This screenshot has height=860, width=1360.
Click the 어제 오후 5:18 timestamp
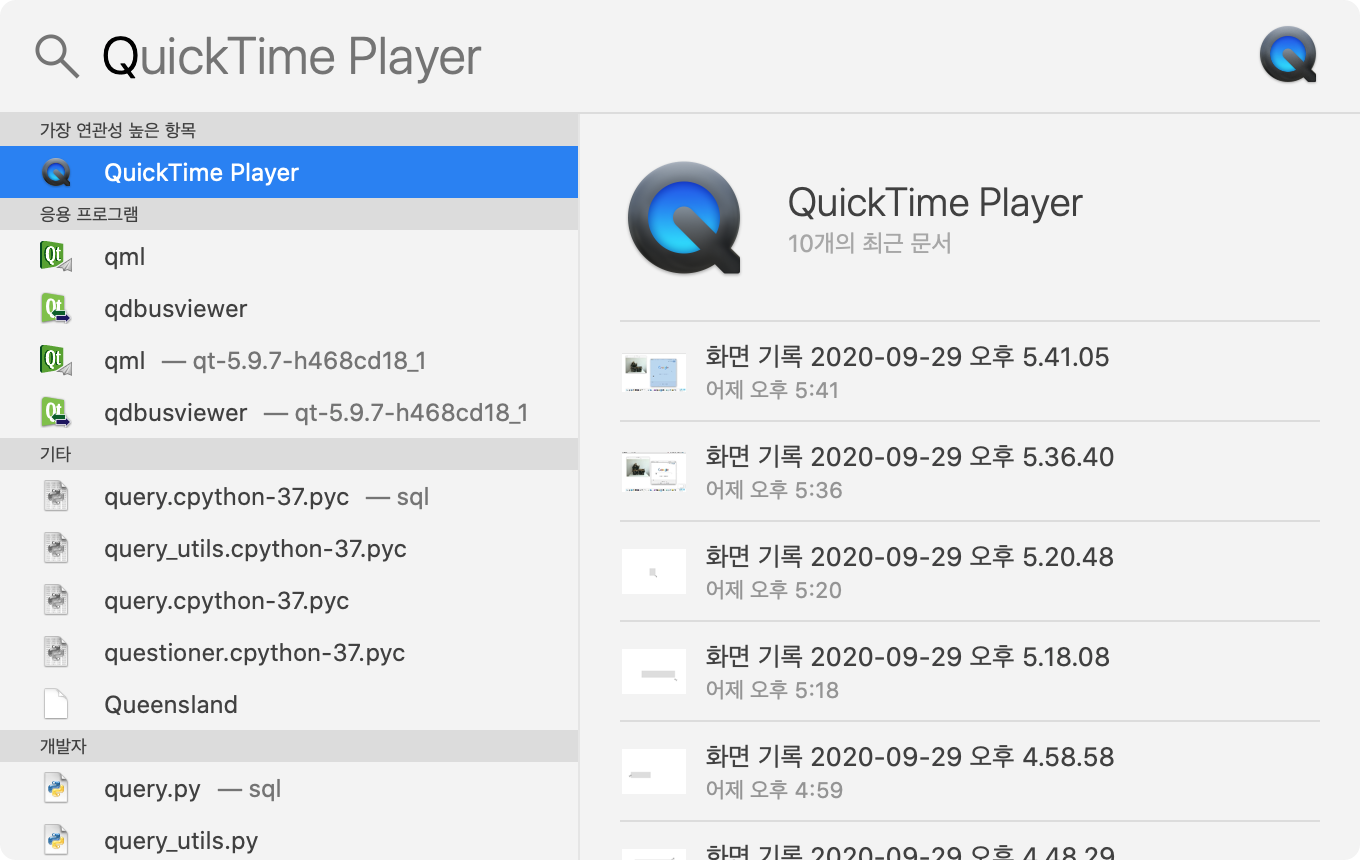click(772, 690)
